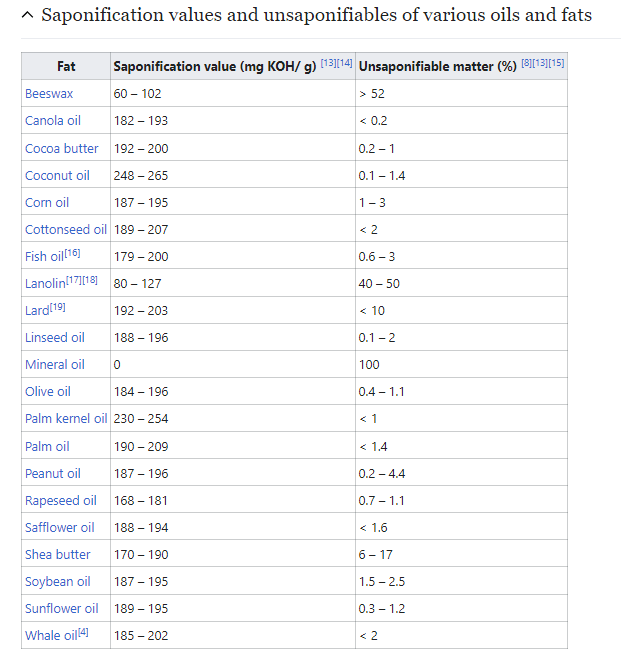Open the Palm kernel oil link
The height and width of the screenshot is (654, 621).
coord(65,419)
